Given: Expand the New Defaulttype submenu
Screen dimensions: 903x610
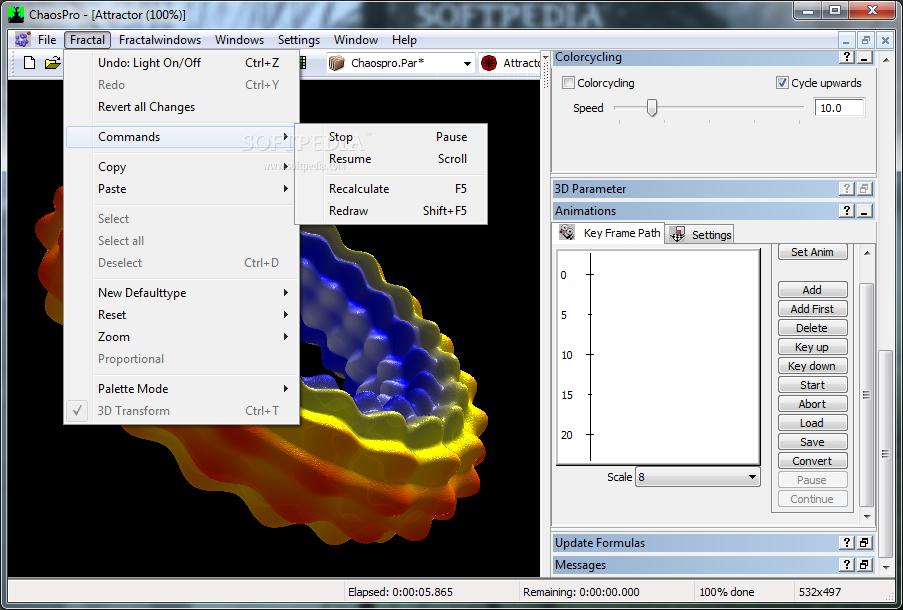Looking at the screenshot, I should pyautogui.click(x=181, y=293).
